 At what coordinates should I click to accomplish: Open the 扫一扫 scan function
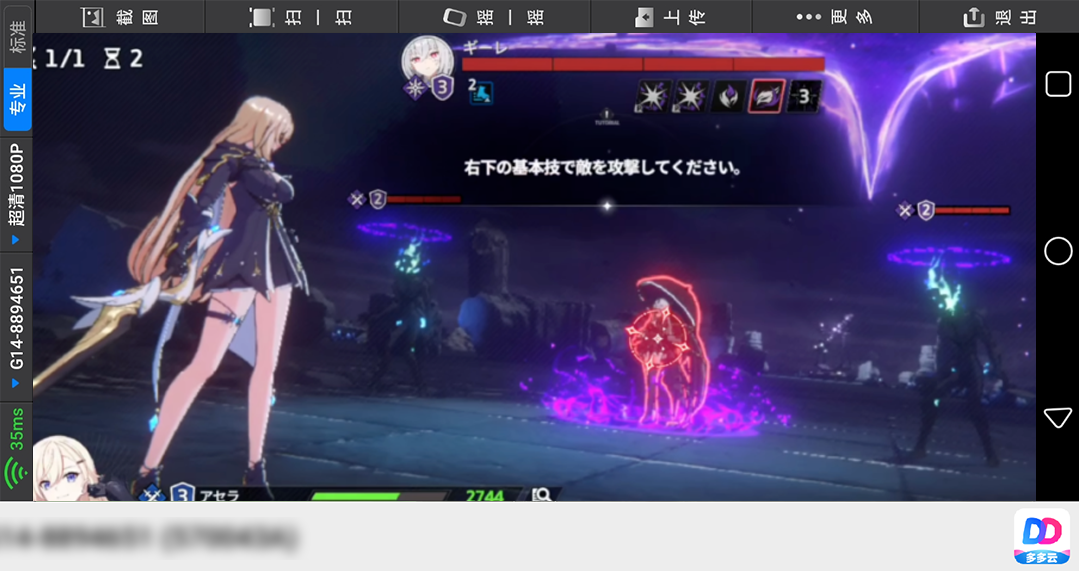coord(302,17)
